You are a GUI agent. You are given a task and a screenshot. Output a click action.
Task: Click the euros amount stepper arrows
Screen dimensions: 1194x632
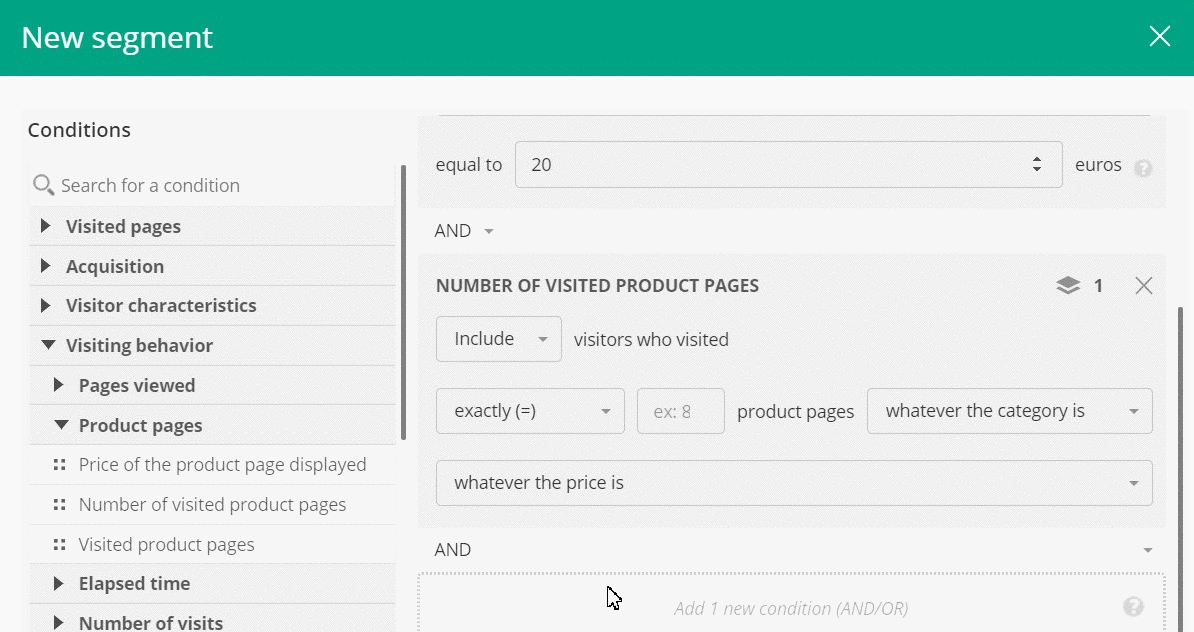[1037, 164]
